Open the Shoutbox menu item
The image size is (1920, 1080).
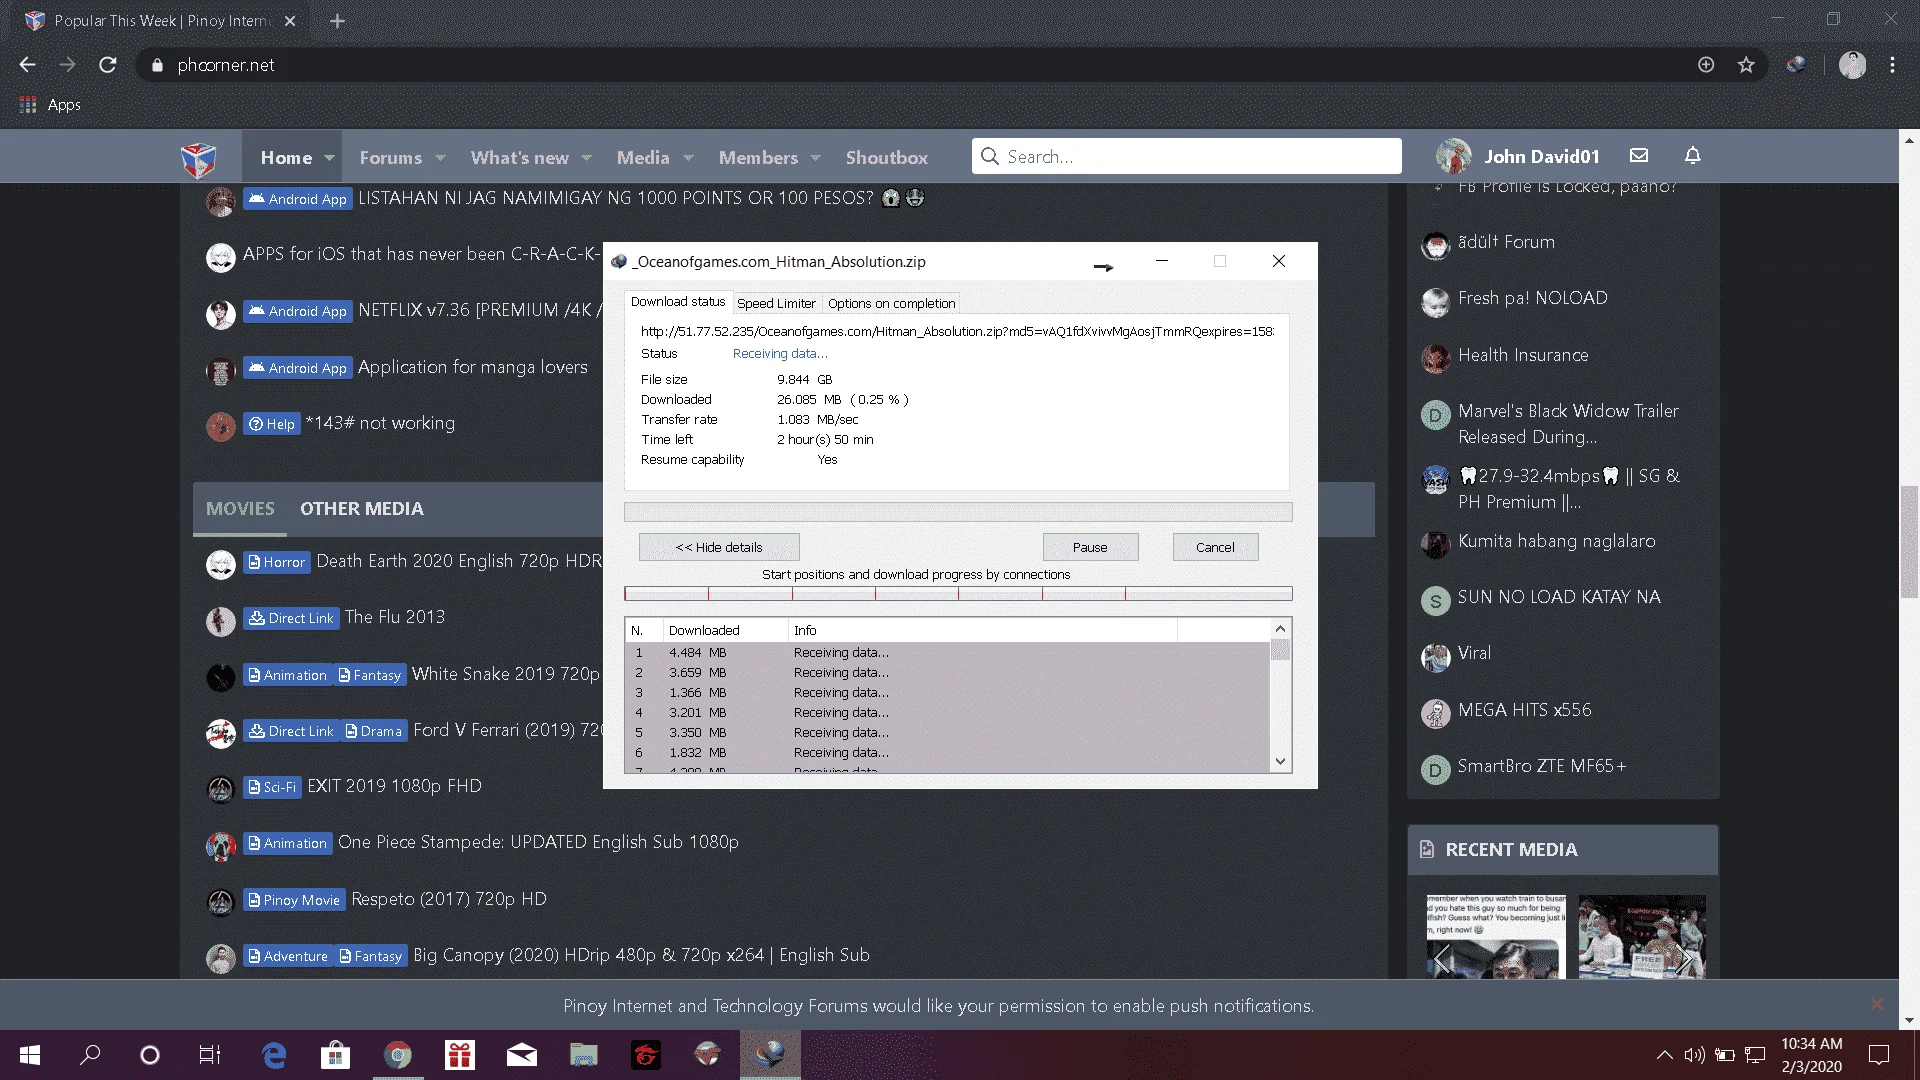coord(886,158)
